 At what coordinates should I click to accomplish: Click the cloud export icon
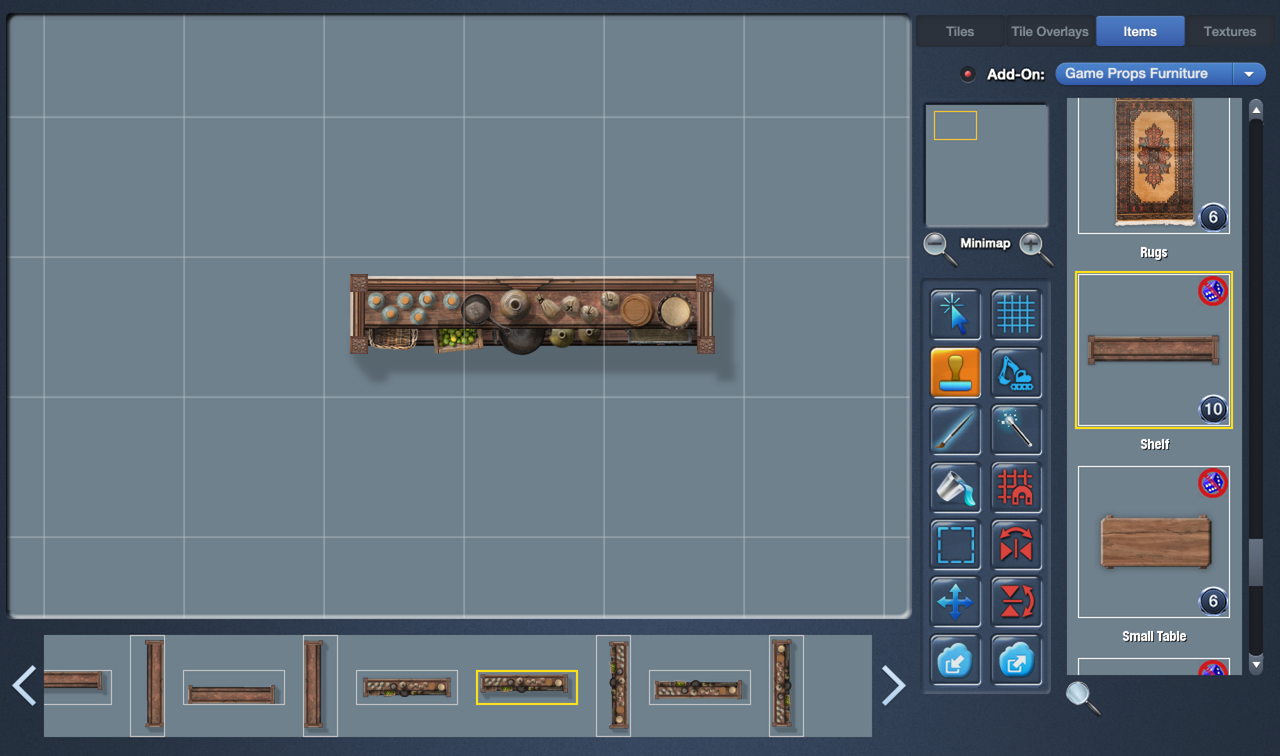point(1016,660)
